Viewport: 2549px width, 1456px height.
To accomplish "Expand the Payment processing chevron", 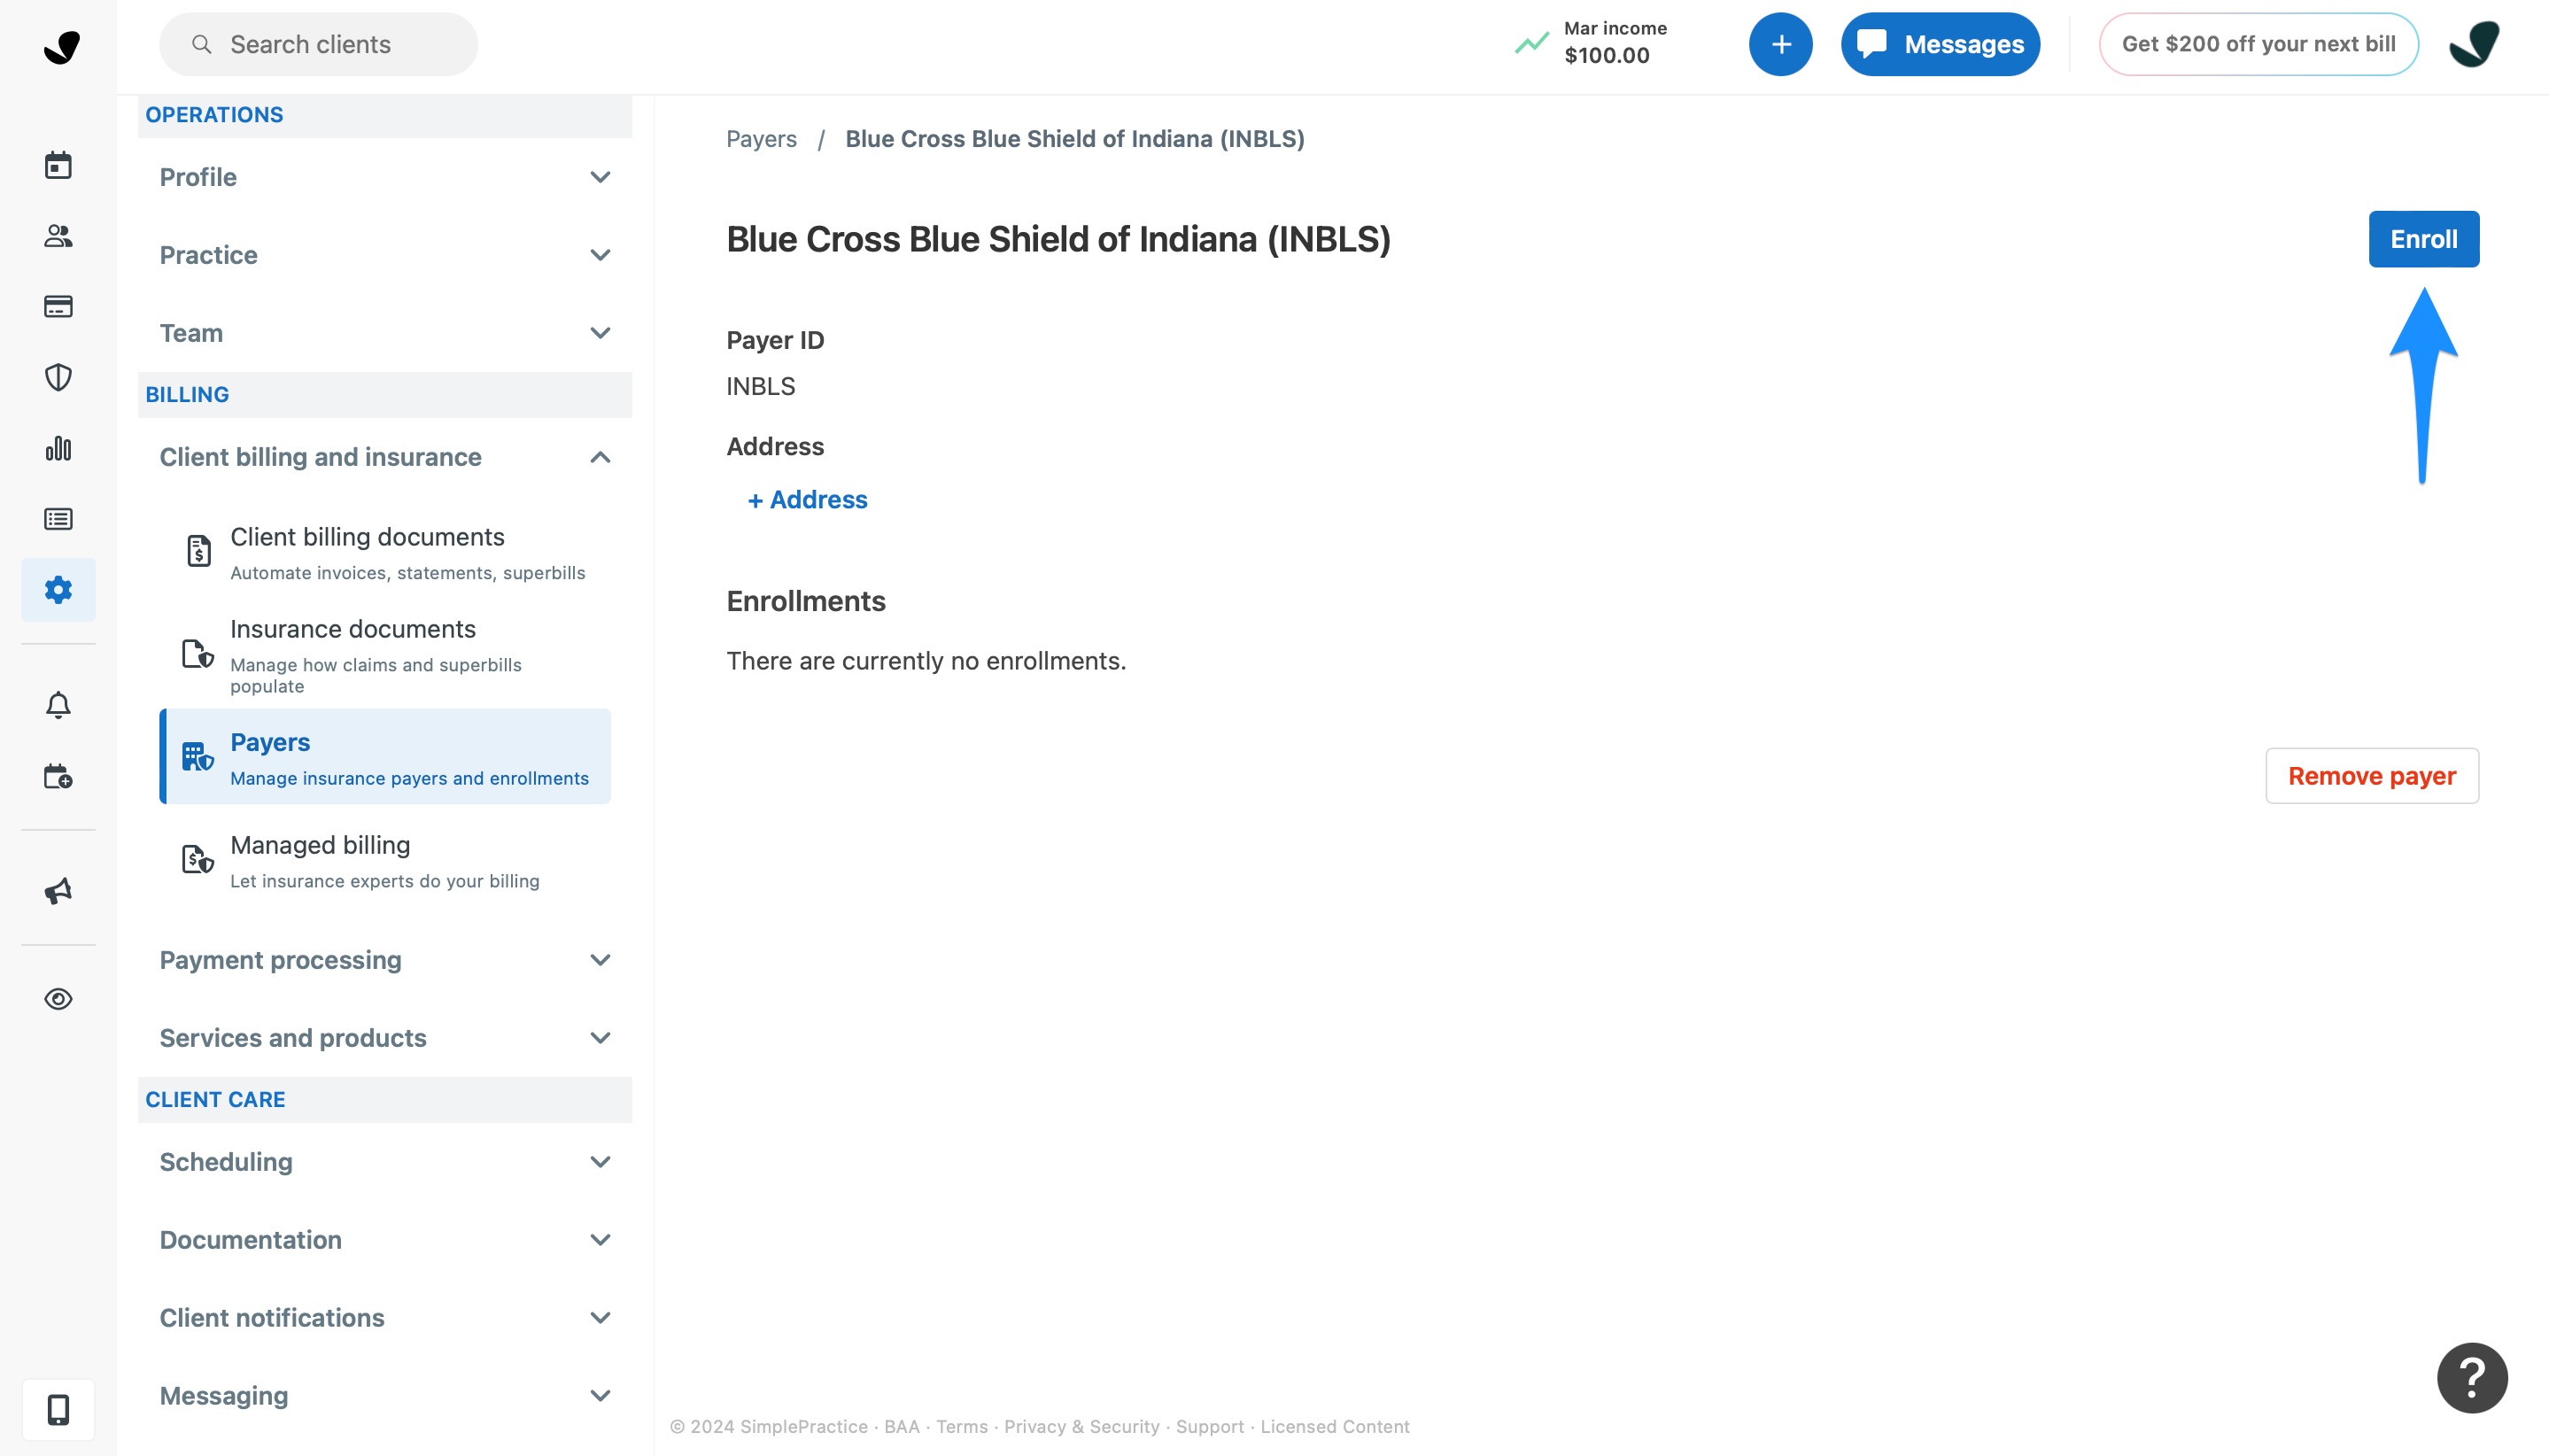I will pyautogui.click(x=600, y=960).
